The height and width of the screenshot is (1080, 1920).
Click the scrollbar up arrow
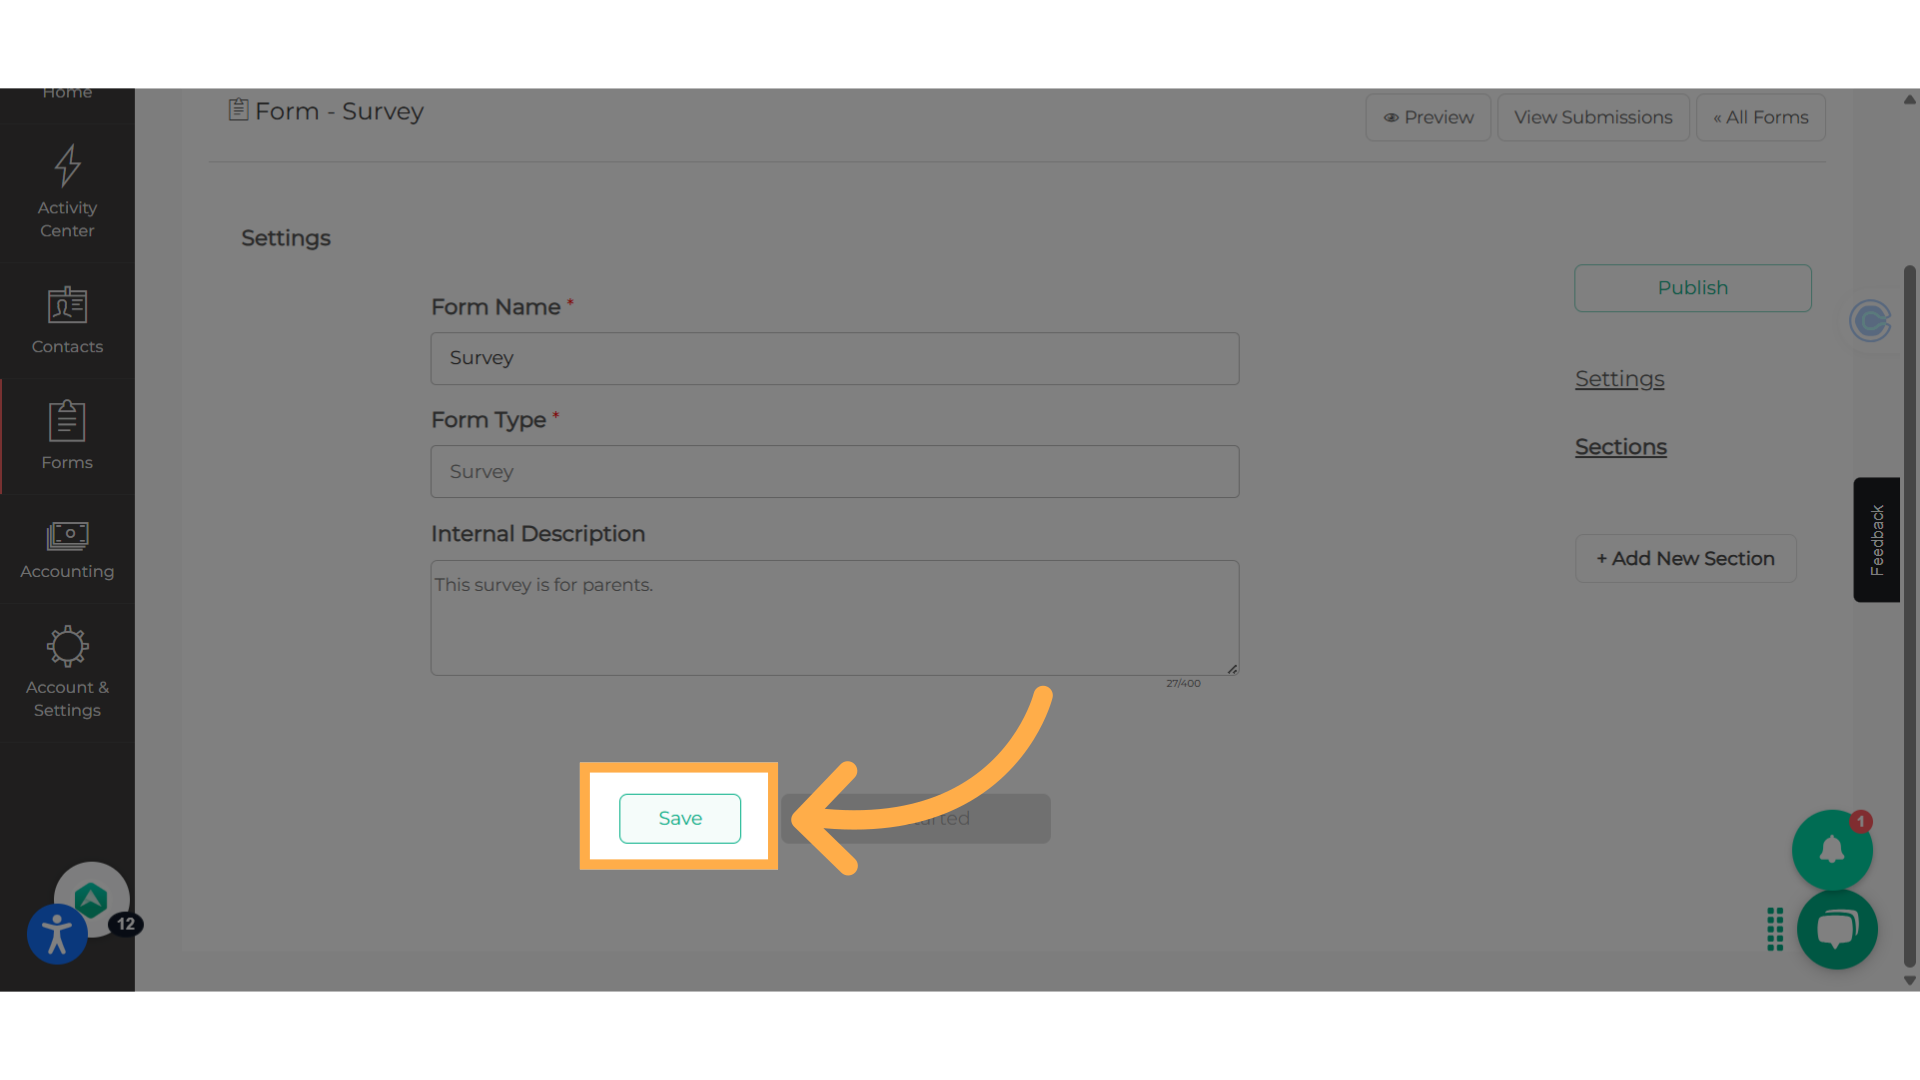pos(1910,99)
